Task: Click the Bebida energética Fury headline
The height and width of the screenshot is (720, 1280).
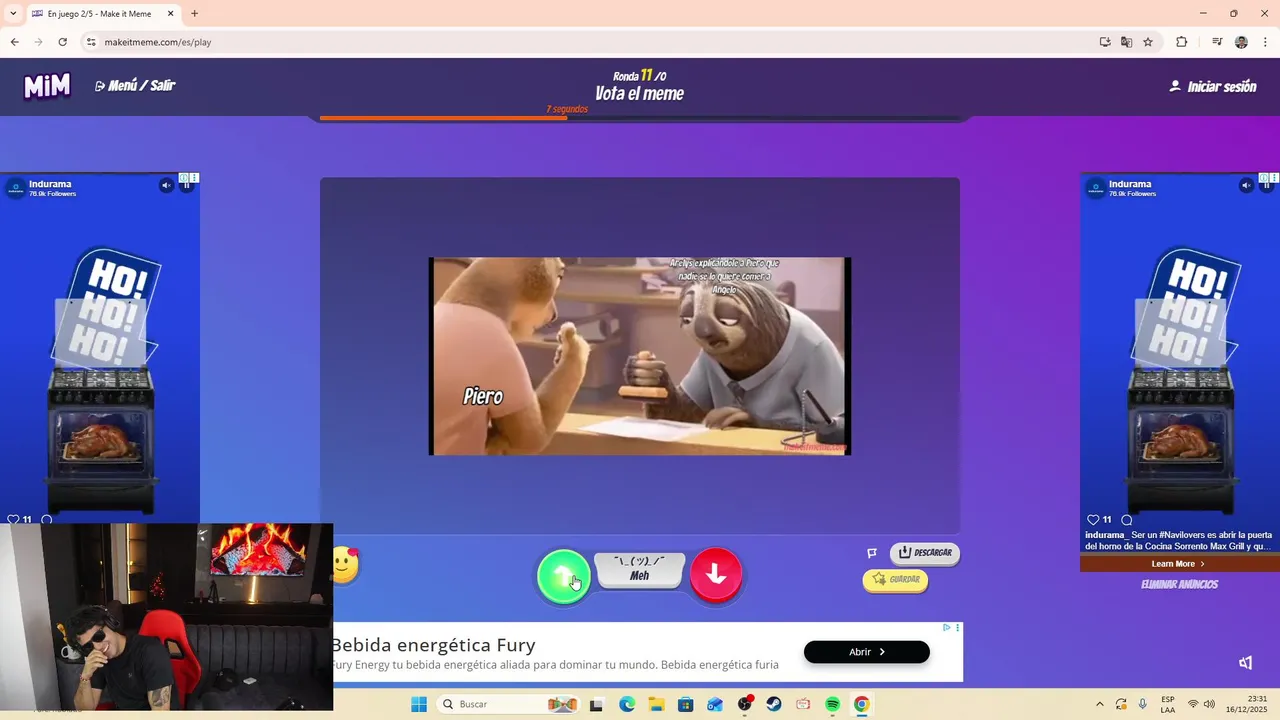Action: click(433, 645)
